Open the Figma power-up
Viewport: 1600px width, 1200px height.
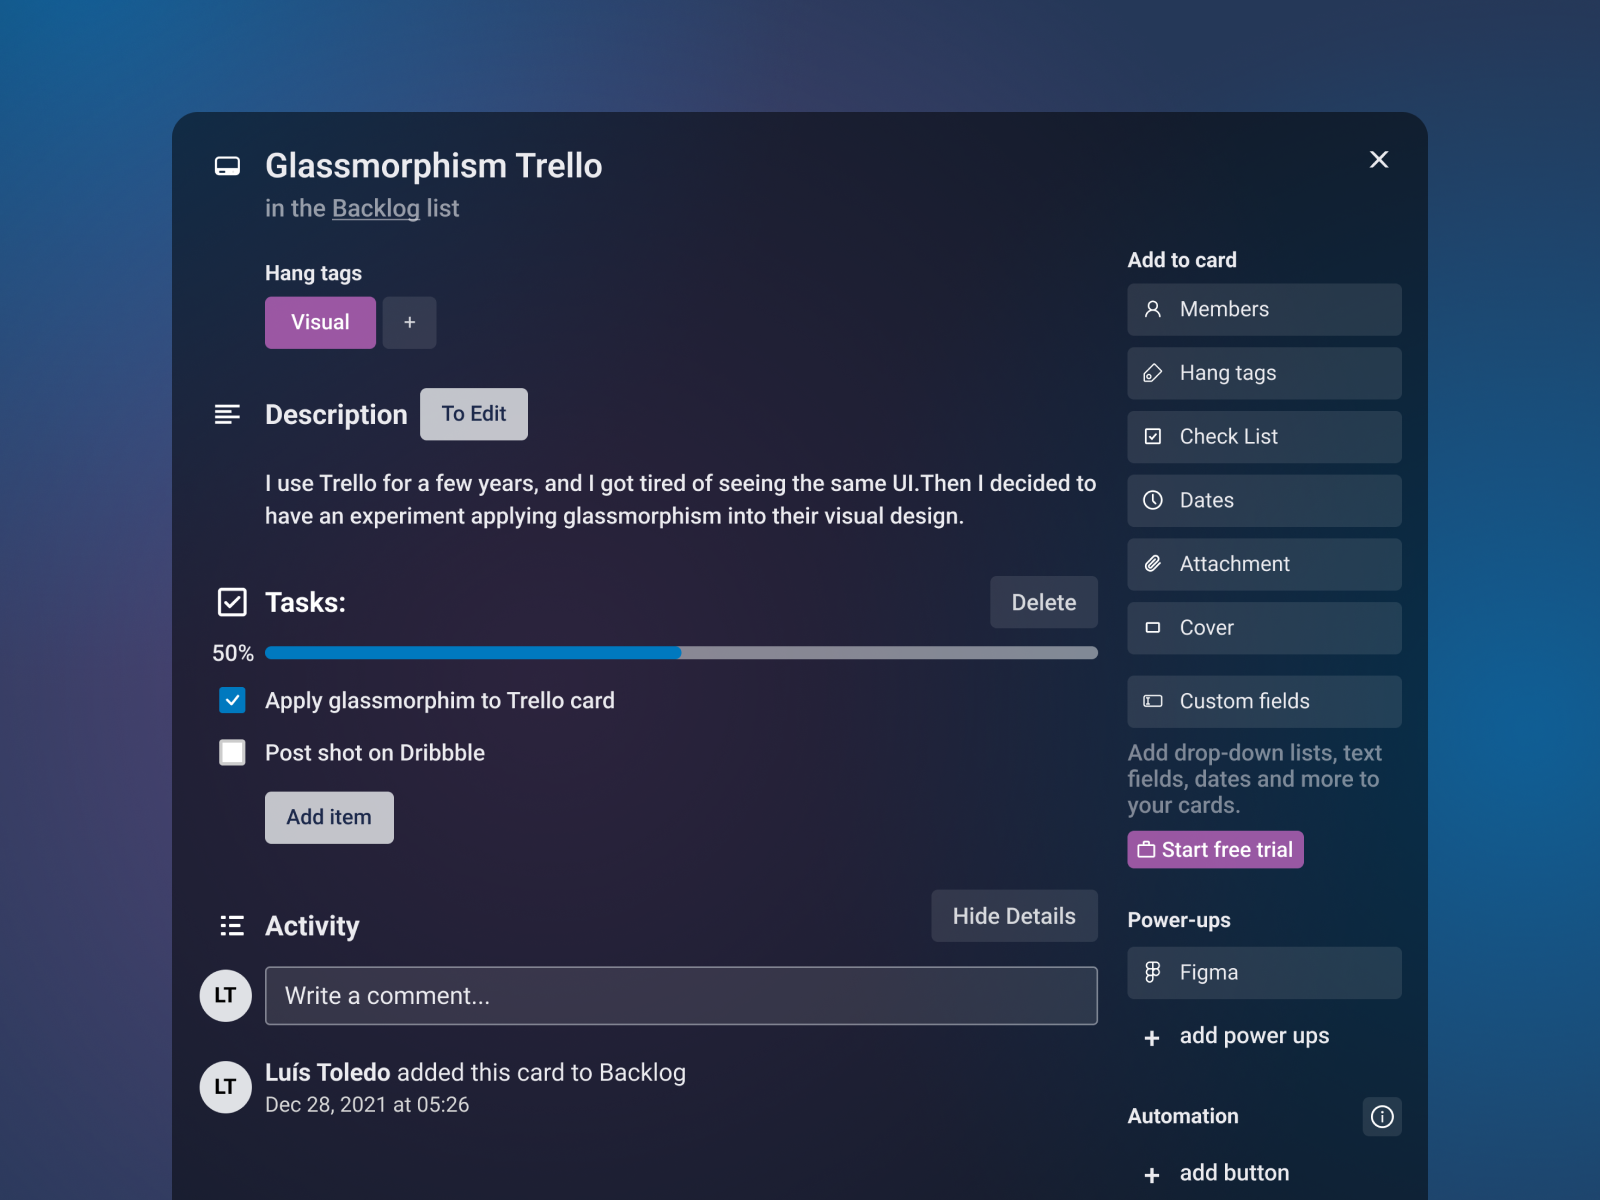pyautogui.click(x=1264, y=973)
